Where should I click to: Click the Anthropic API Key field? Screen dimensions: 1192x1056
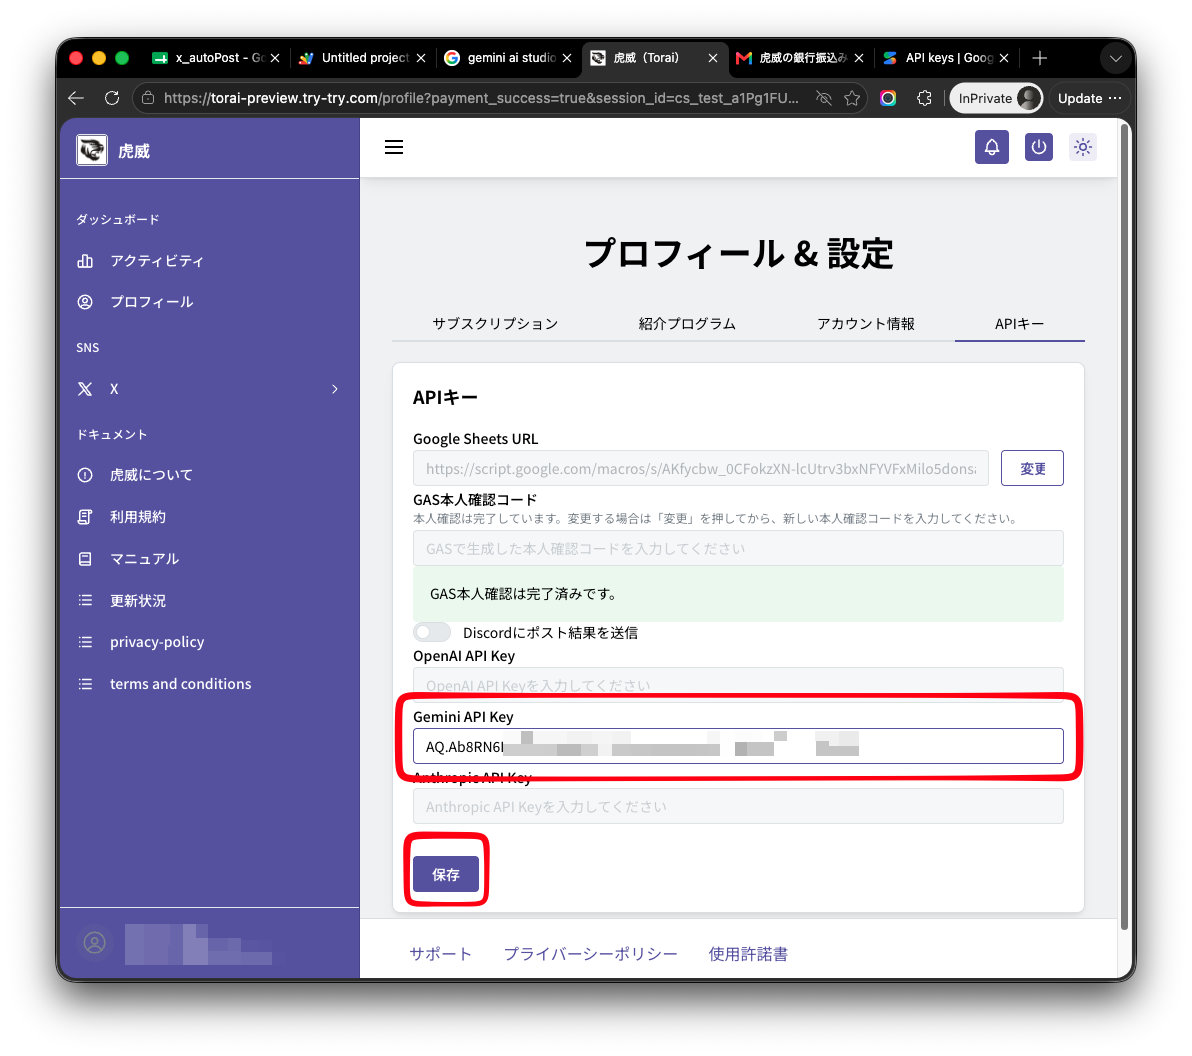click(738, 806)
